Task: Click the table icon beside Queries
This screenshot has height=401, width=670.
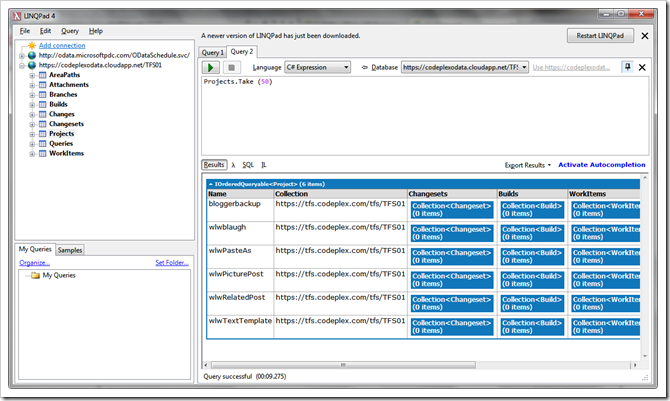Action: click(x=42, y=144)
